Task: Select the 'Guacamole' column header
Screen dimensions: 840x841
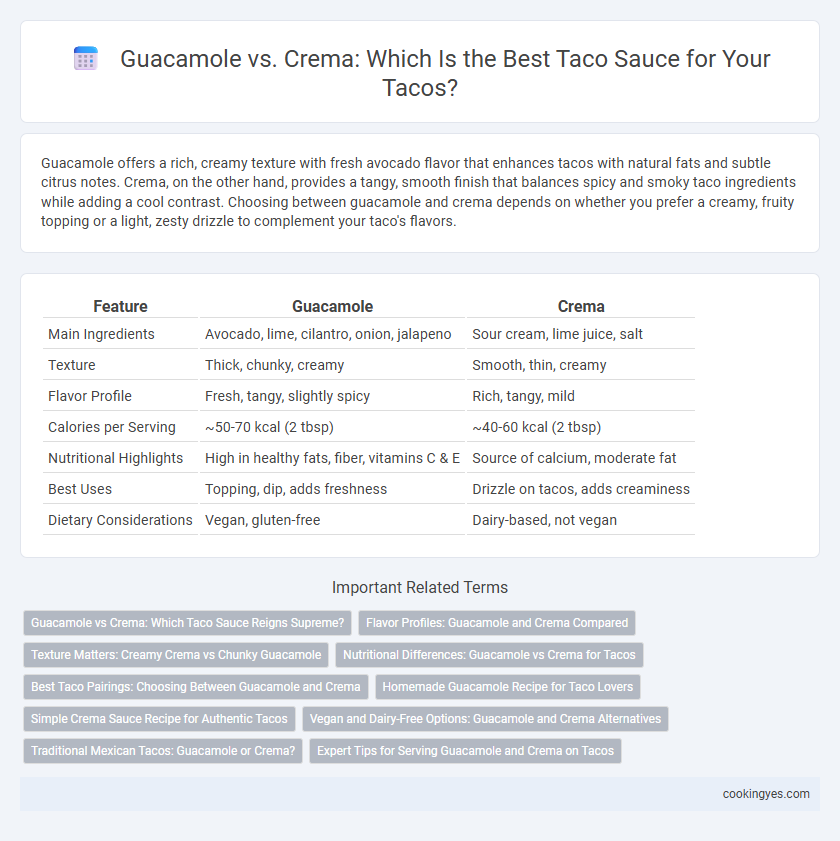Action: coord(332,306)
